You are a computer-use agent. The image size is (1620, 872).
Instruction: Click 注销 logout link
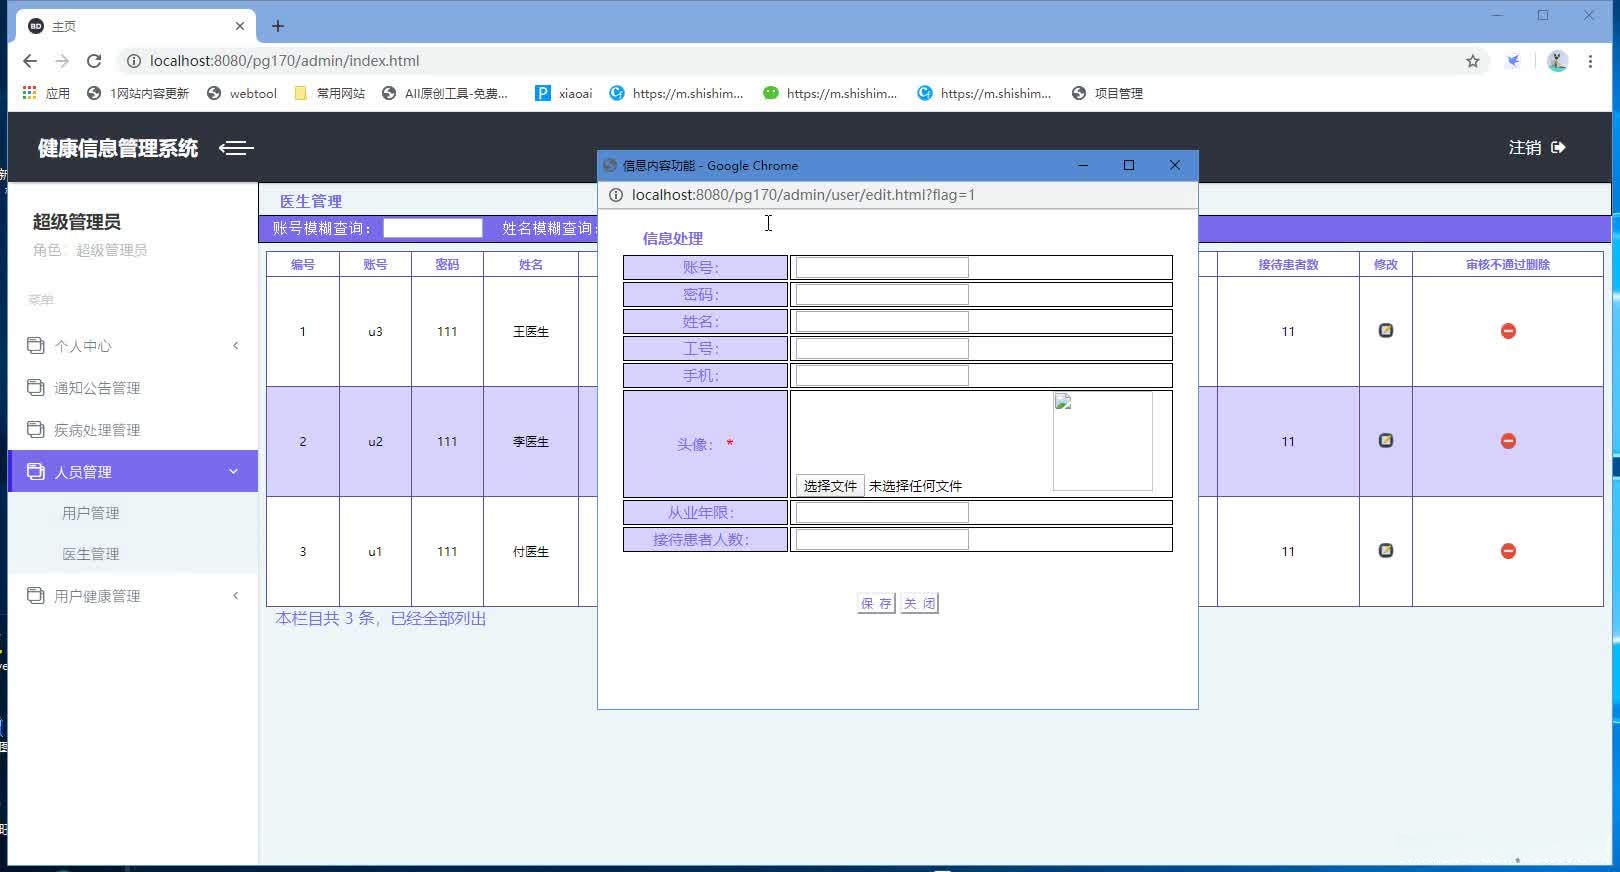point(1525,147)
